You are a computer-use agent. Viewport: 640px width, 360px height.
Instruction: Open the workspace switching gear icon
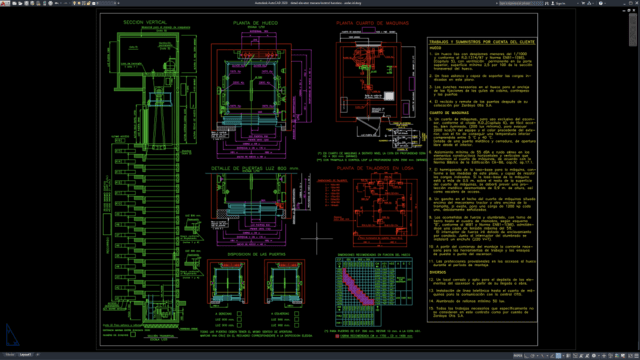[x=594, y=356]
